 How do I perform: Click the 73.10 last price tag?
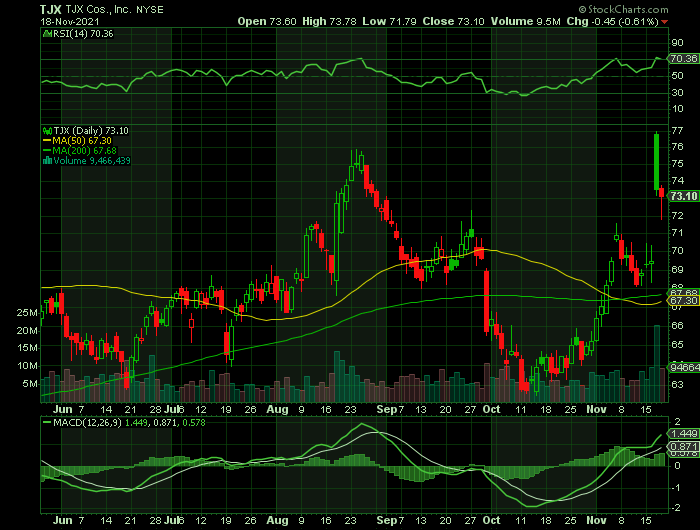pyautogui.click(x=683, y=196)
